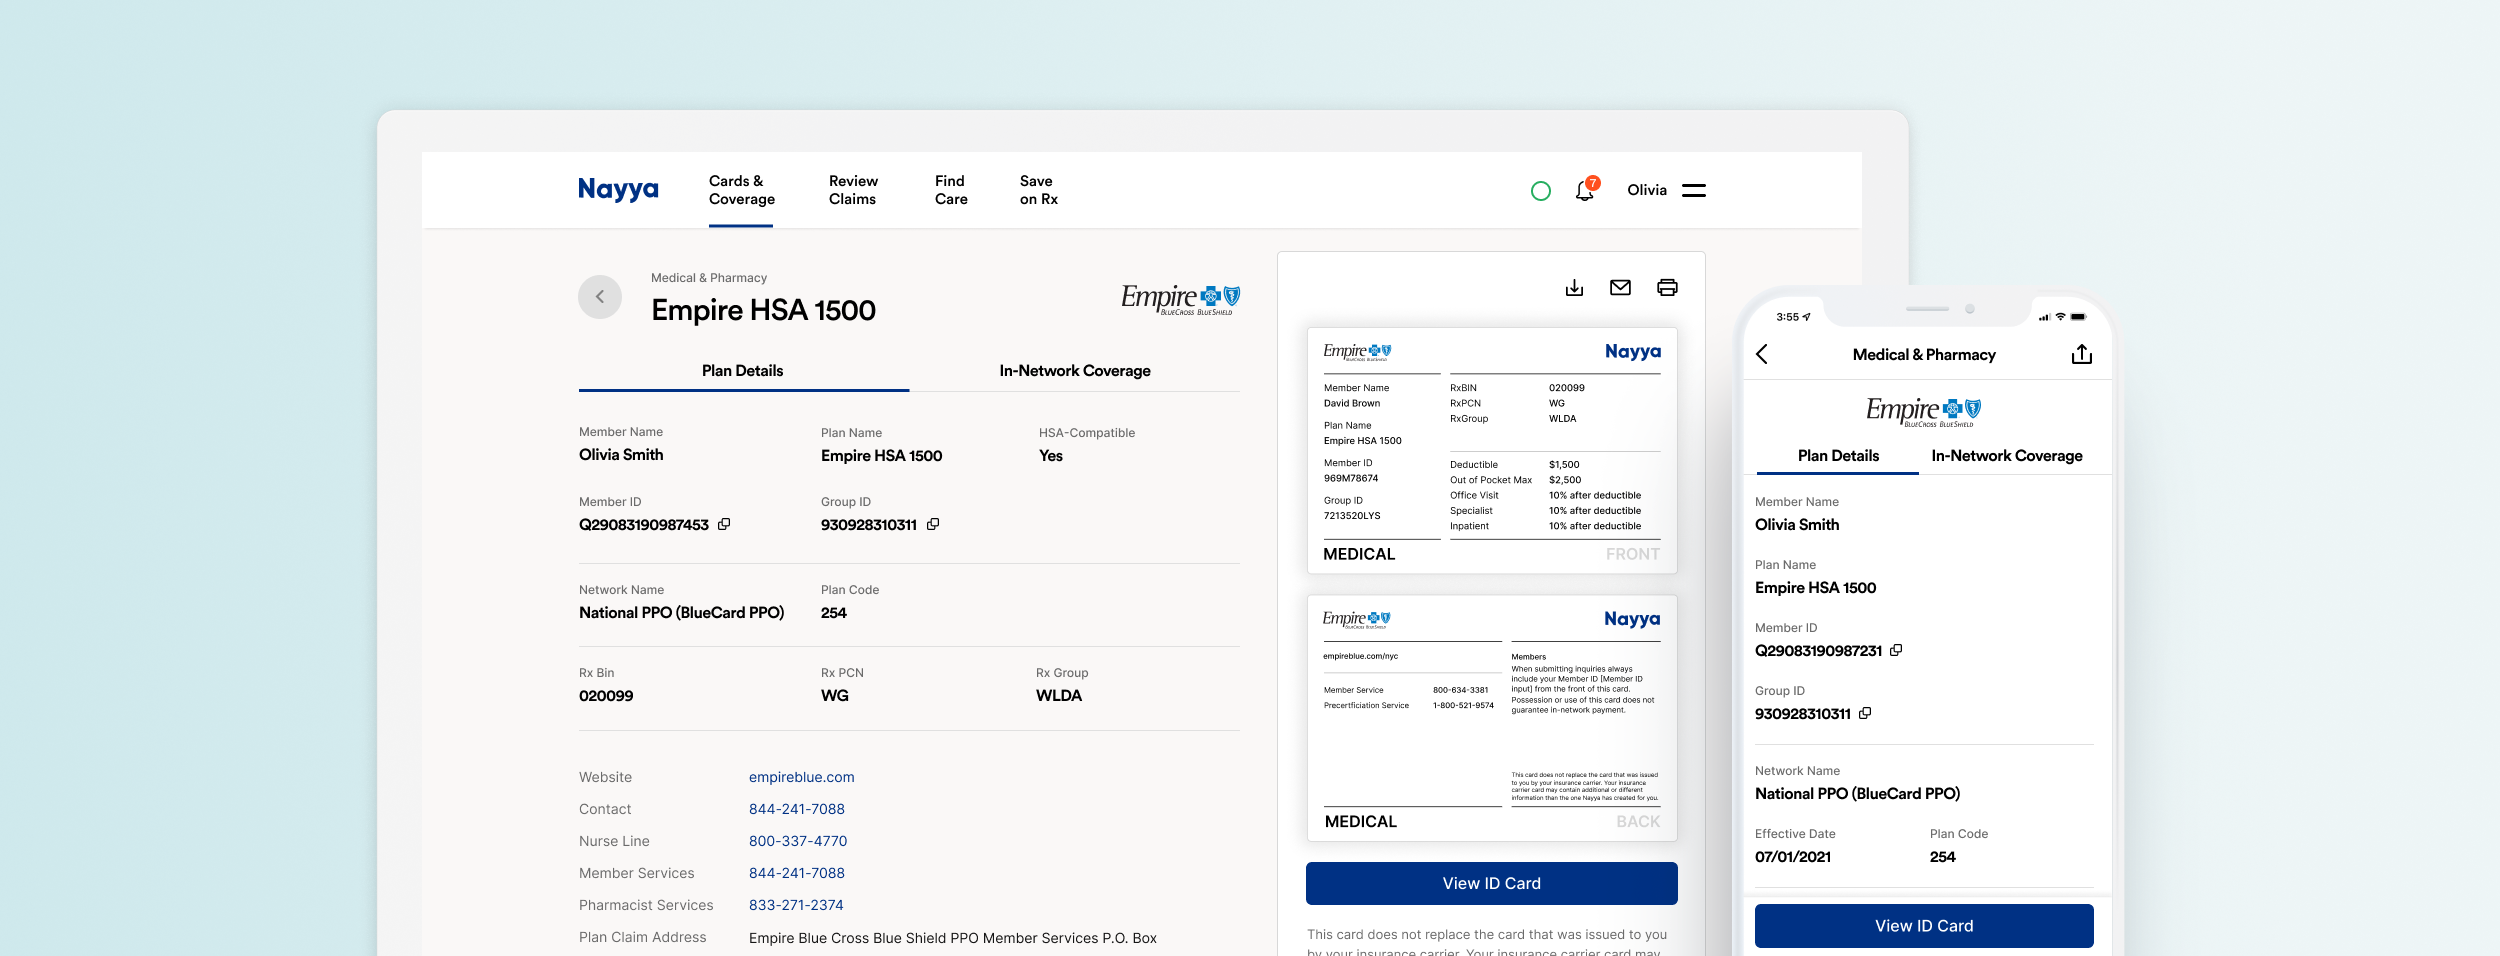The height and width of the screenshot is (956, 2500).
Task: Click Rx Bin value 020099
Action: pos(606,696)
